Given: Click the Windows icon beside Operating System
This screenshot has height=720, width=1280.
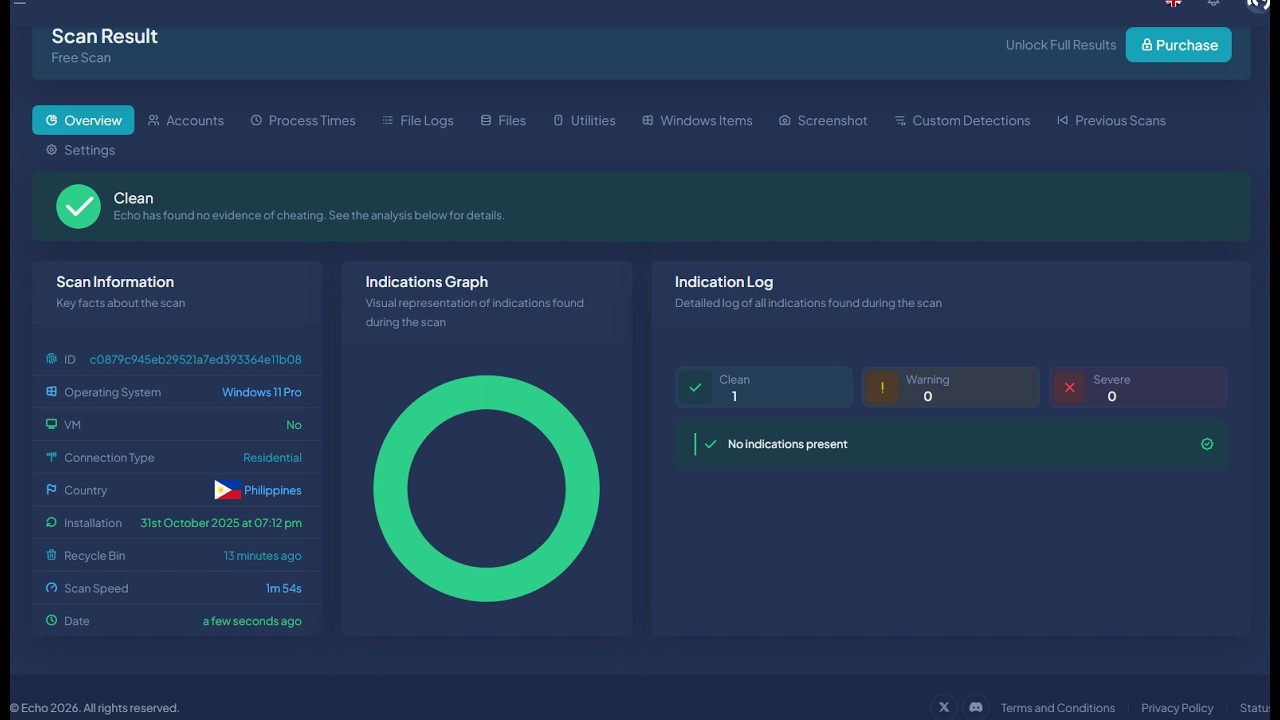Looking at the screenshot, I should click(x=51, y=392).
